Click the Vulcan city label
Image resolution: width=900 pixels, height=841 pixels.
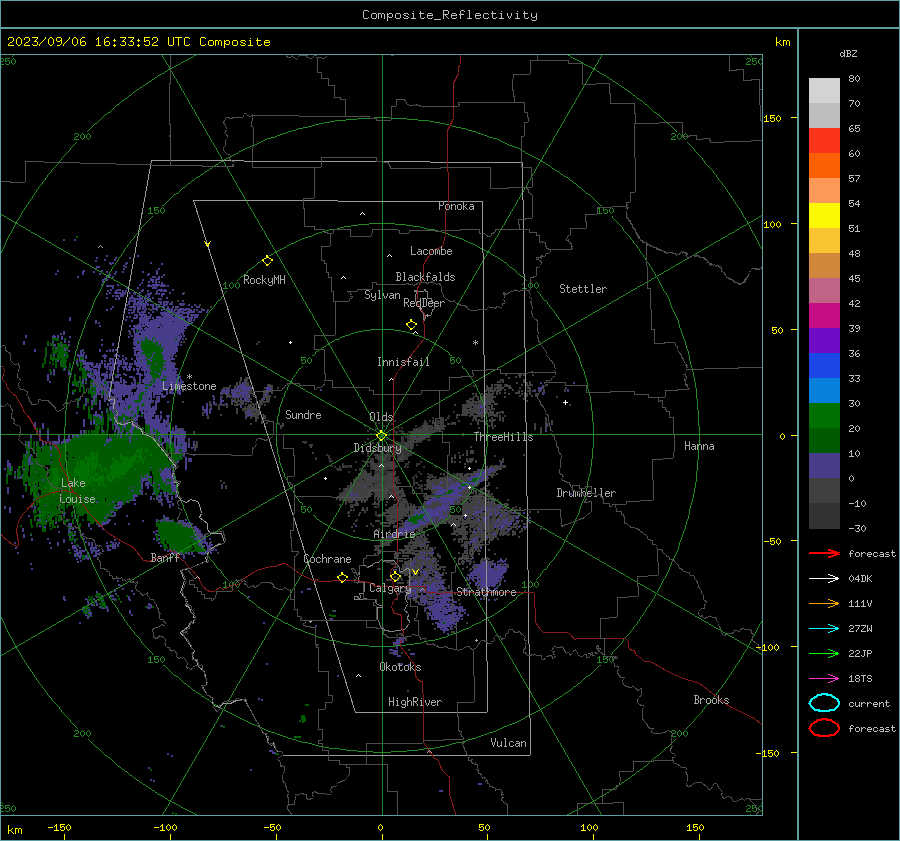[x=508, y=743]
